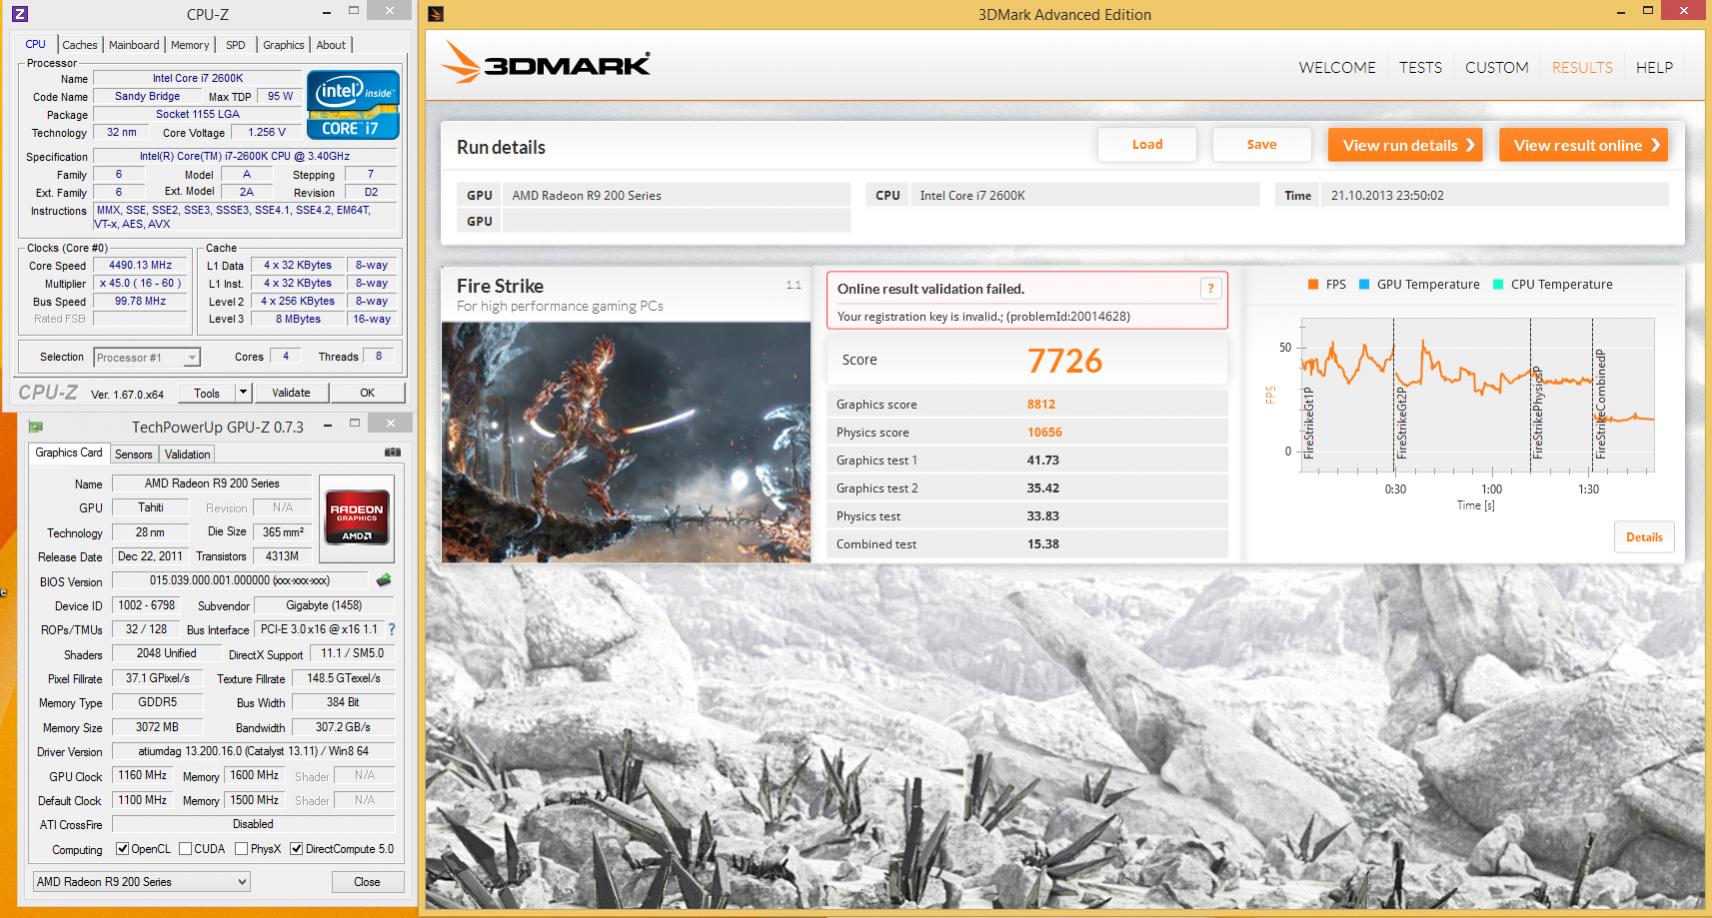Click the GPU-Z title bar app icon
1712x918 pixels.
(36, 426)
